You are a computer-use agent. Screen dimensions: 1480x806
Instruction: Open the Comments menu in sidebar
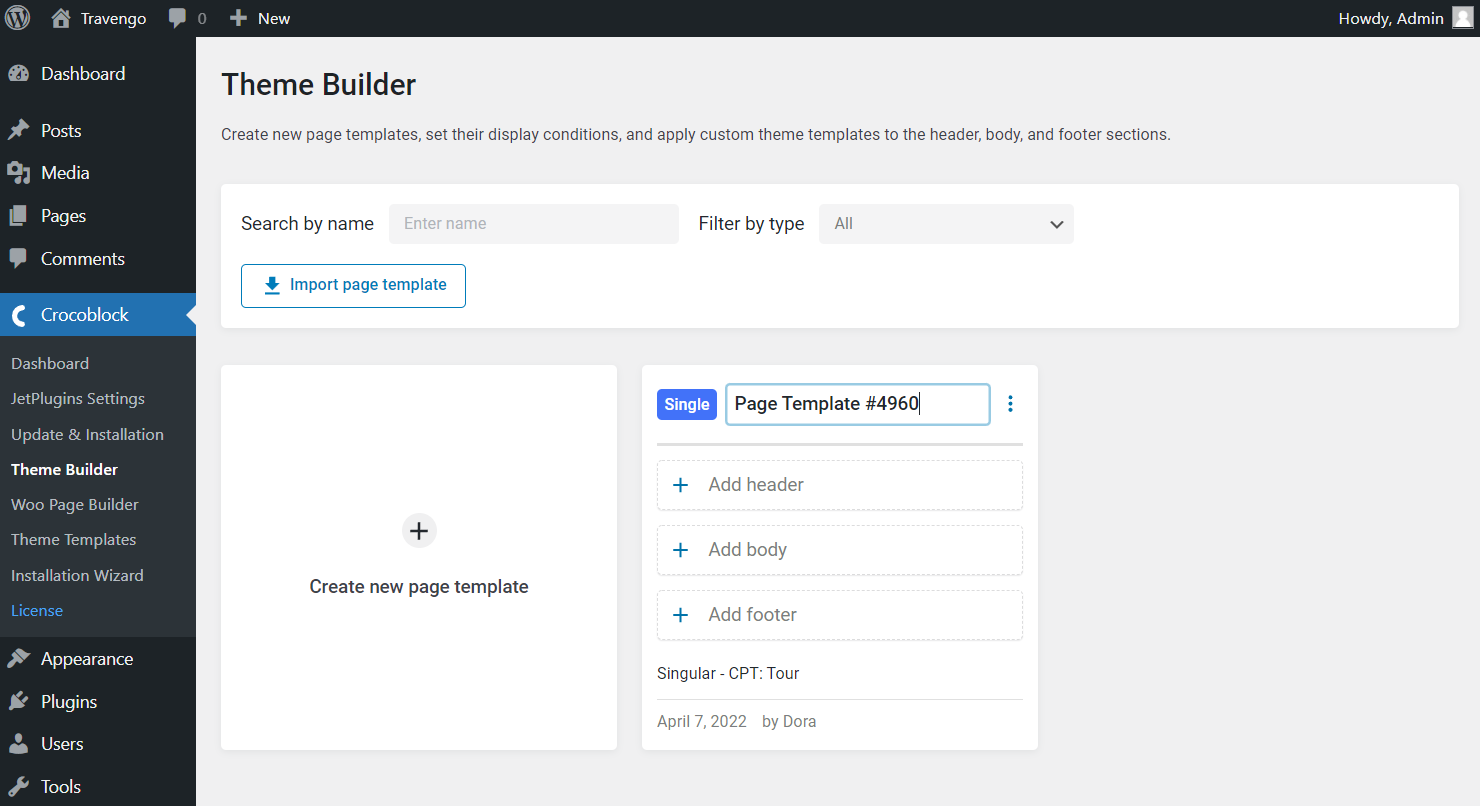[98, 259]
